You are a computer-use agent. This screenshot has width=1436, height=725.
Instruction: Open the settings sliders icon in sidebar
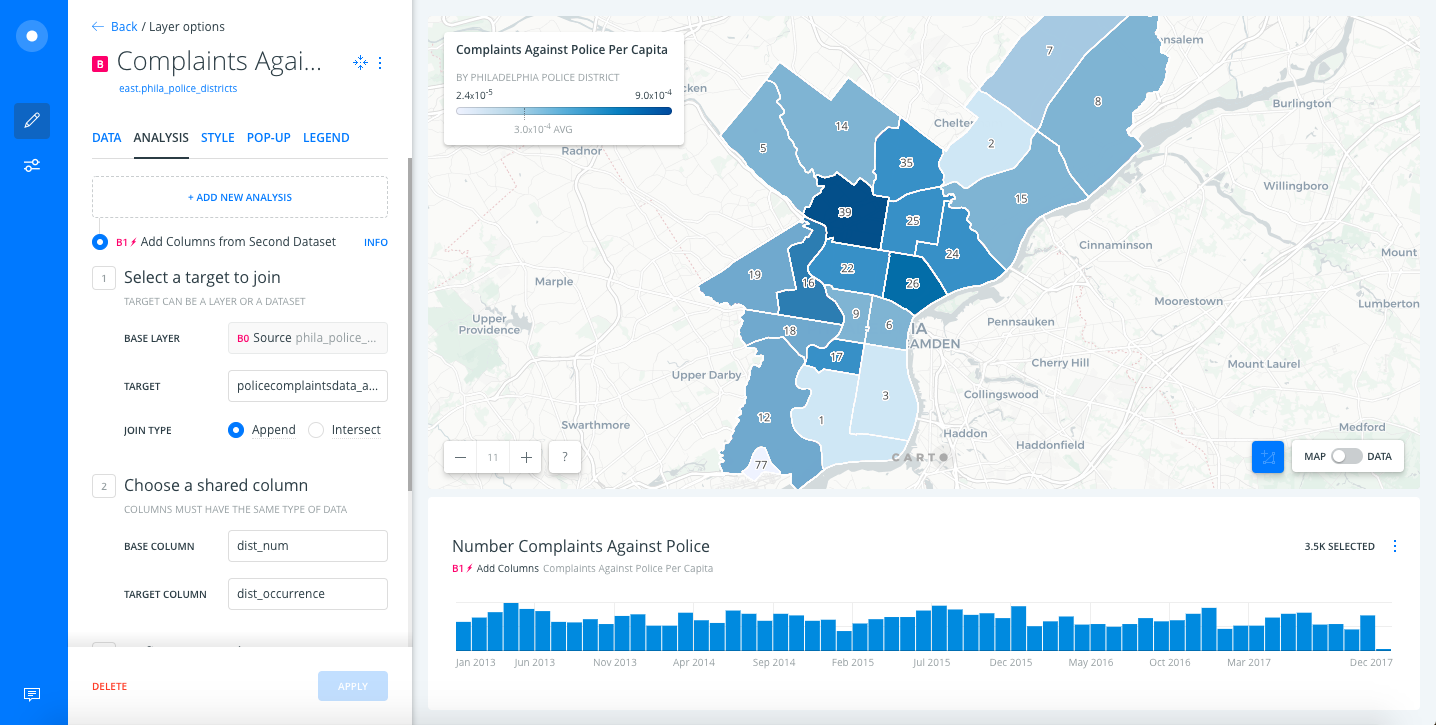(32, 166)
